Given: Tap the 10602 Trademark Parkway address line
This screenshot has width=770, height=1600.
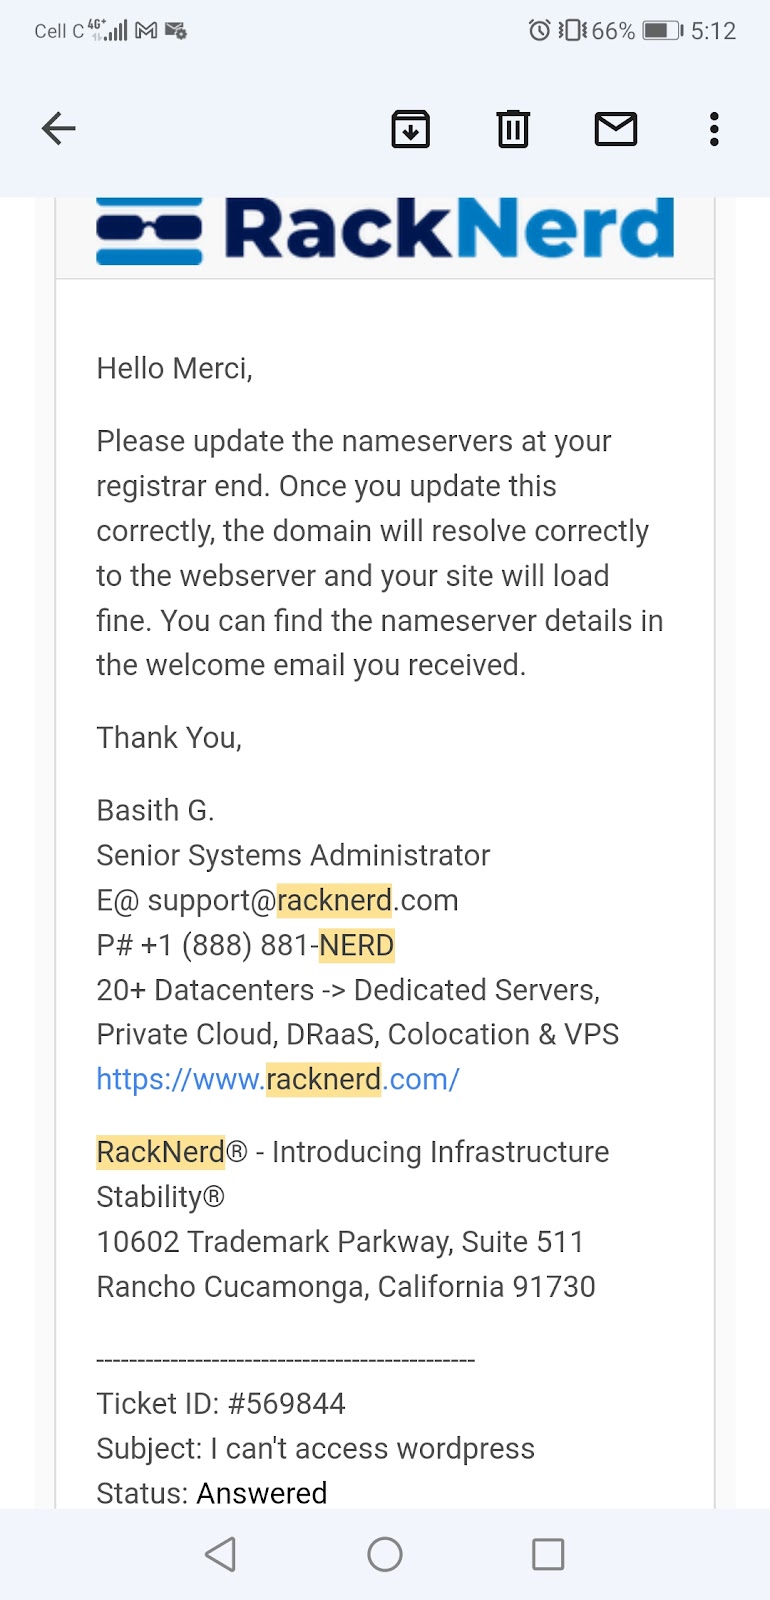Looking at the screenshot, I should point(340,1242).
